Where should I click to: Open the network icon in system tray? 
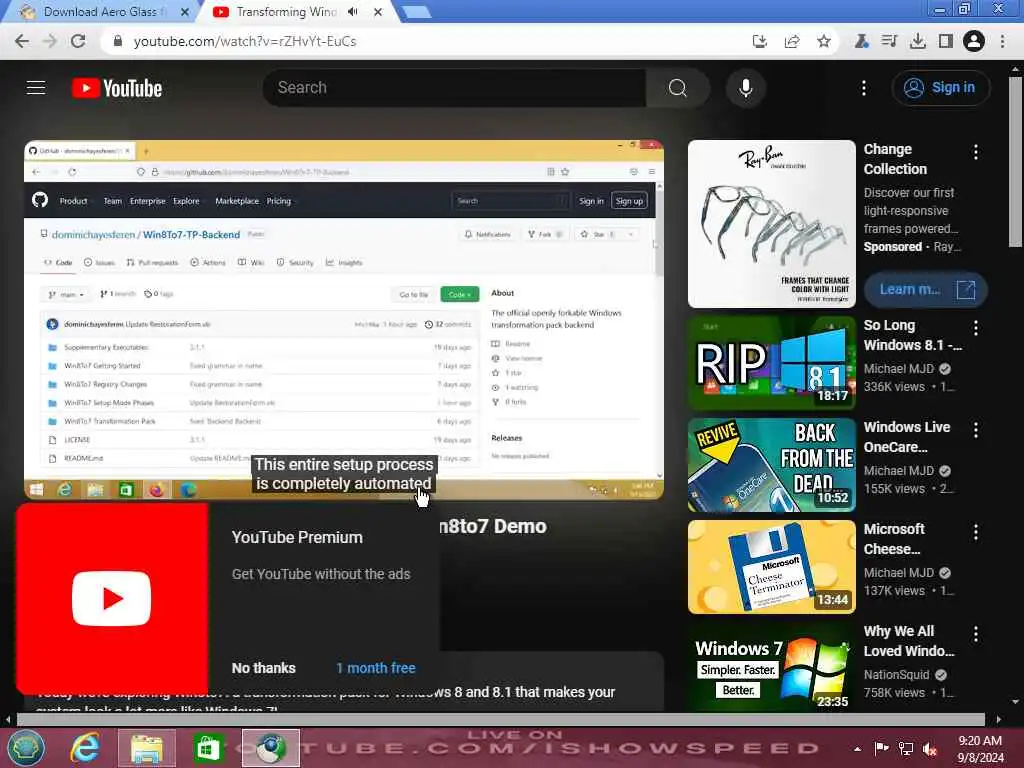(x=906, y=749)
